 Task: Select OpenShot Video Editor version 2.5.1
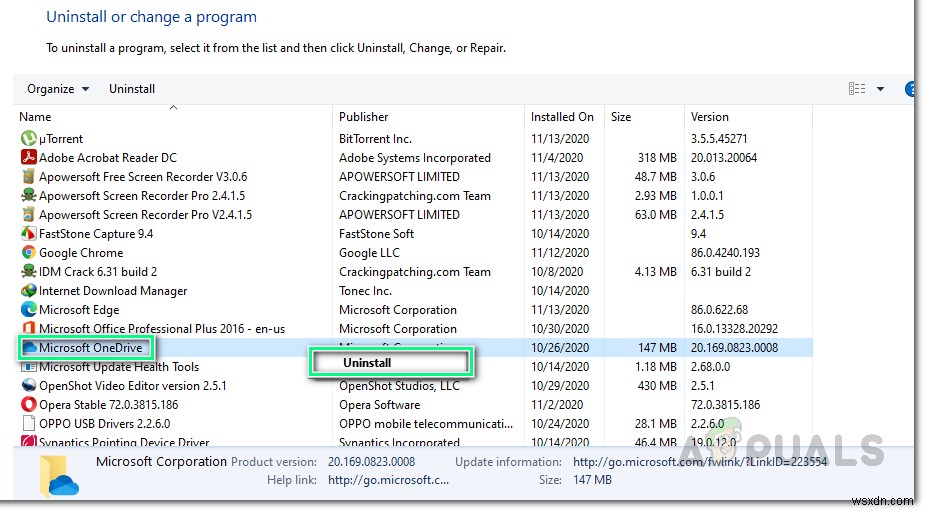click(133, 386)
